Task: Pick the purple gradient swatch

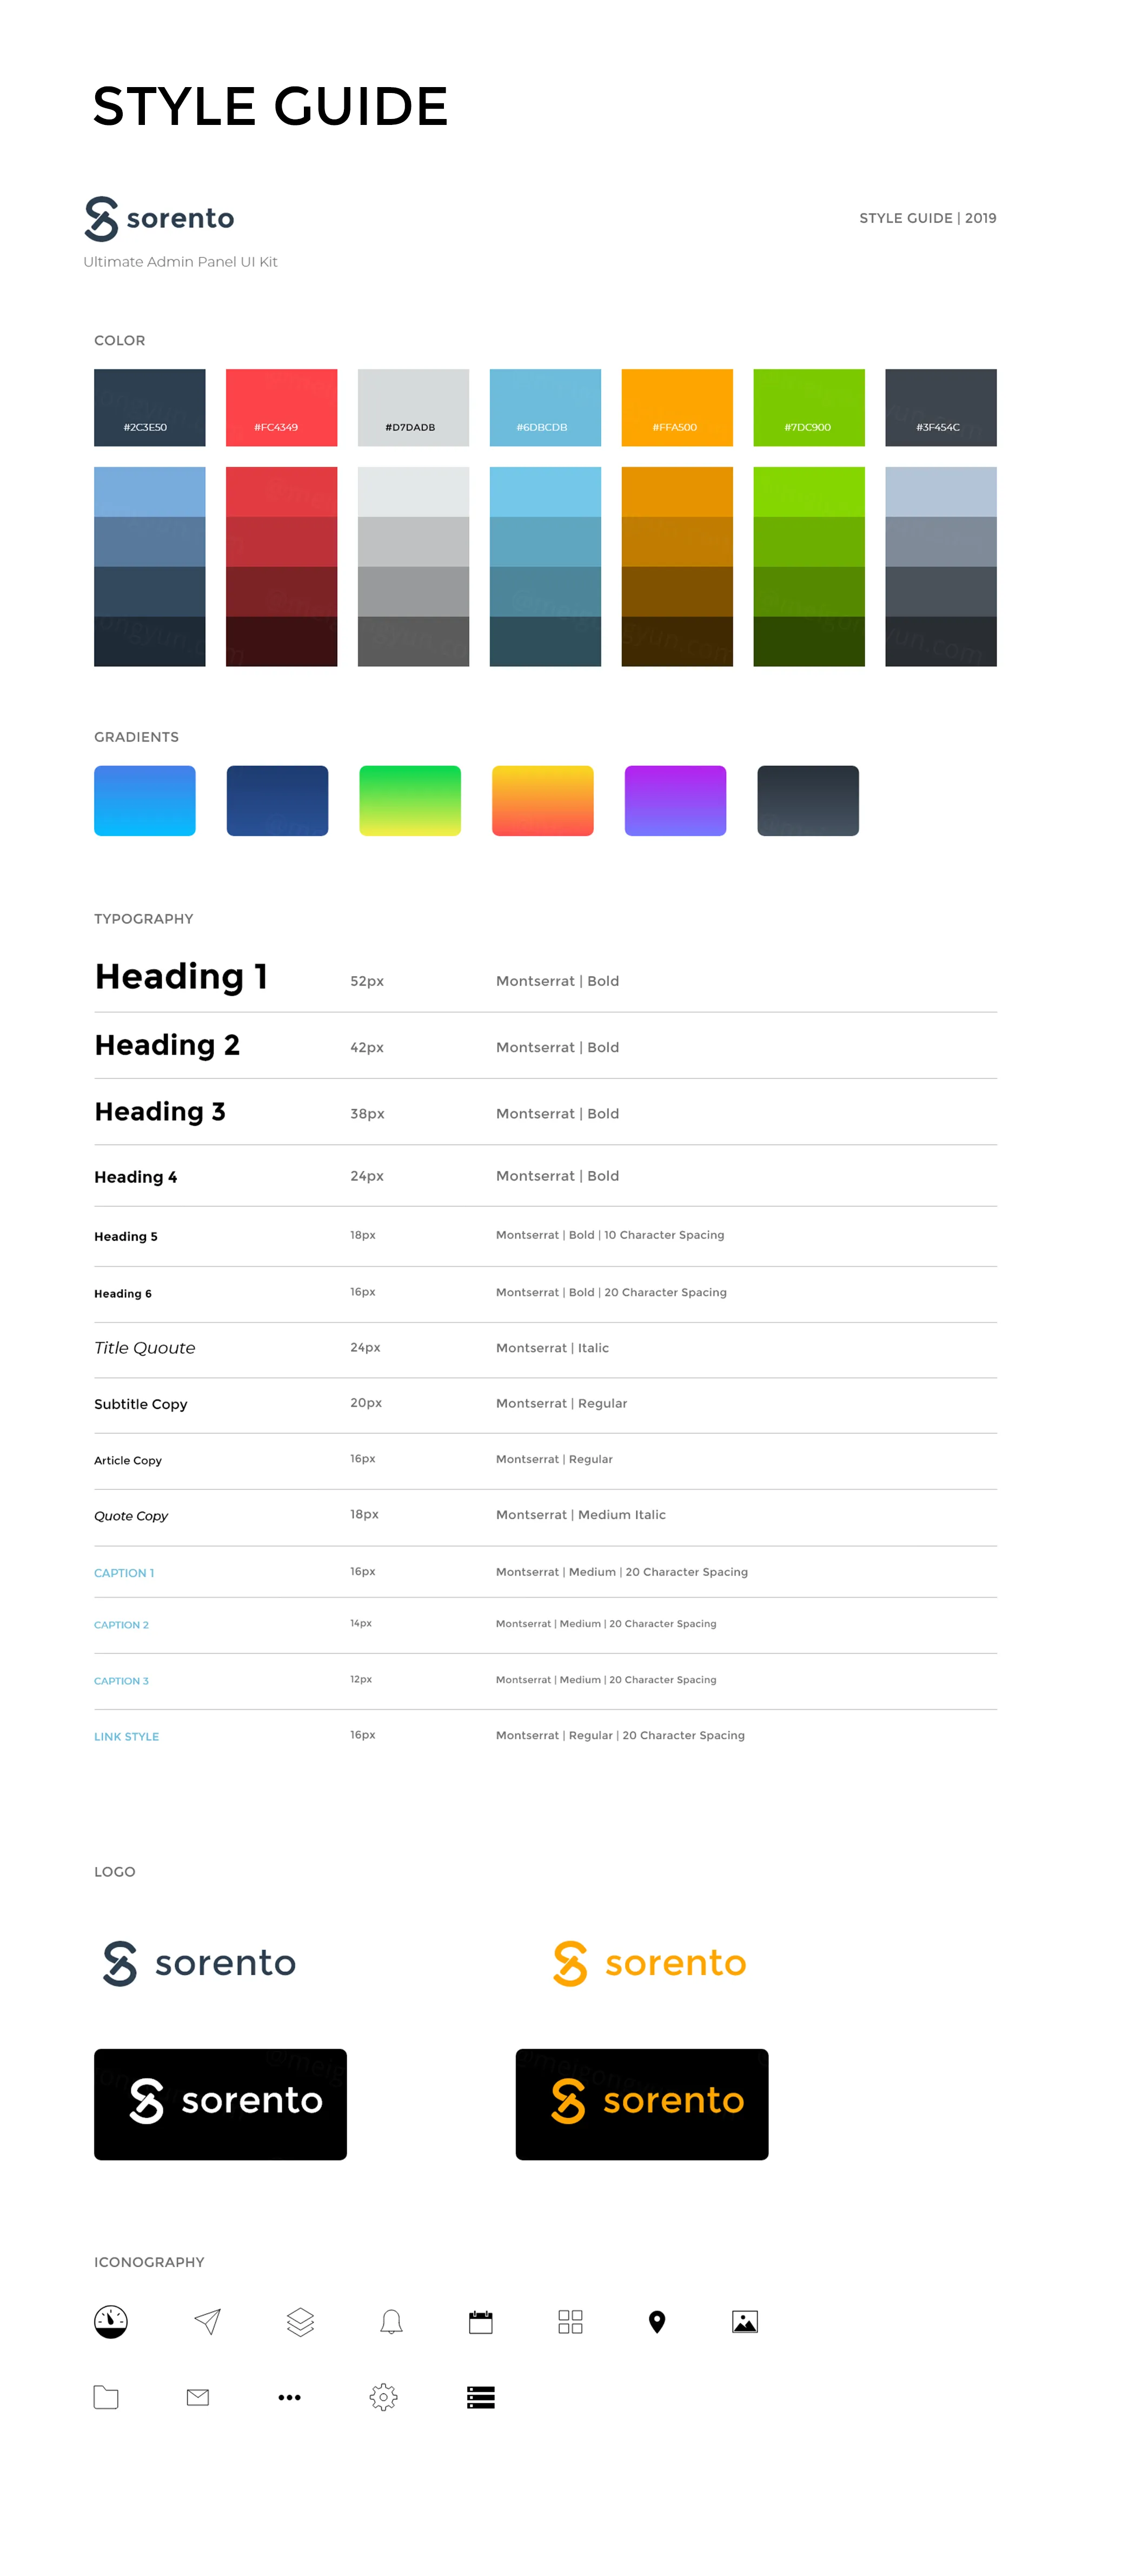Action: 675,800
